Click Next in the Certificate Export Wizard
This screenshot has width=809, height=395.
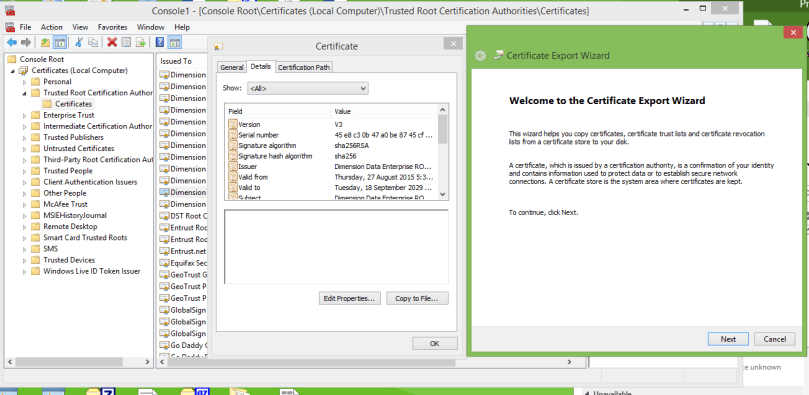[729, 339]
